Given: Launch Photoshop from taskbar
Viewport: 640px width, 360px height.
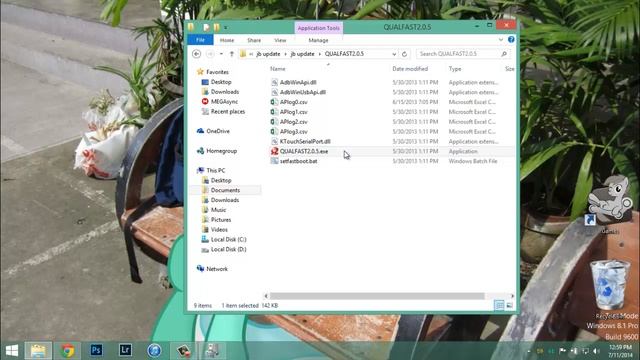Looking at the screenshot, I should 96,351.
